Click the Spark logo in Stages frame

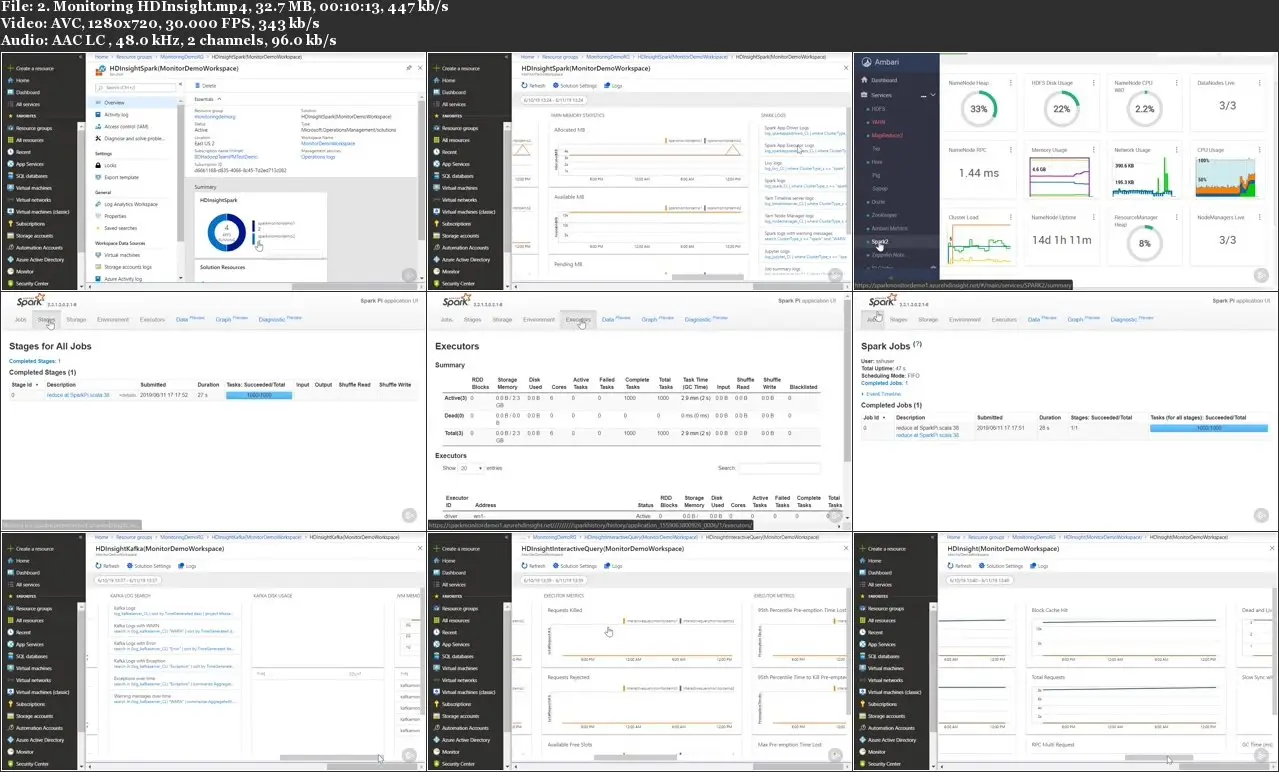(x=29, y=300)
